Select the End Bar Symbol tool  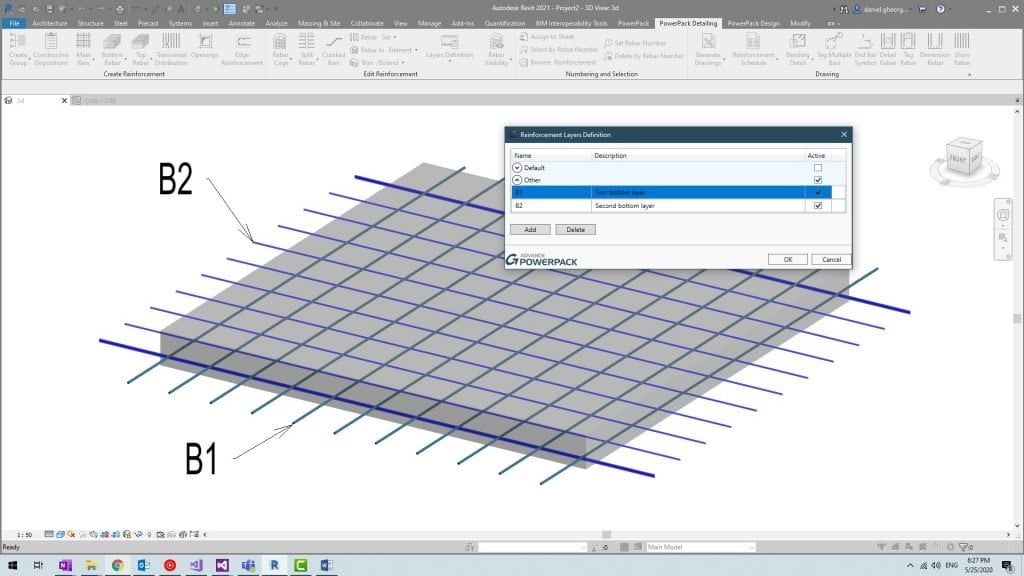[x=865, y=50]
